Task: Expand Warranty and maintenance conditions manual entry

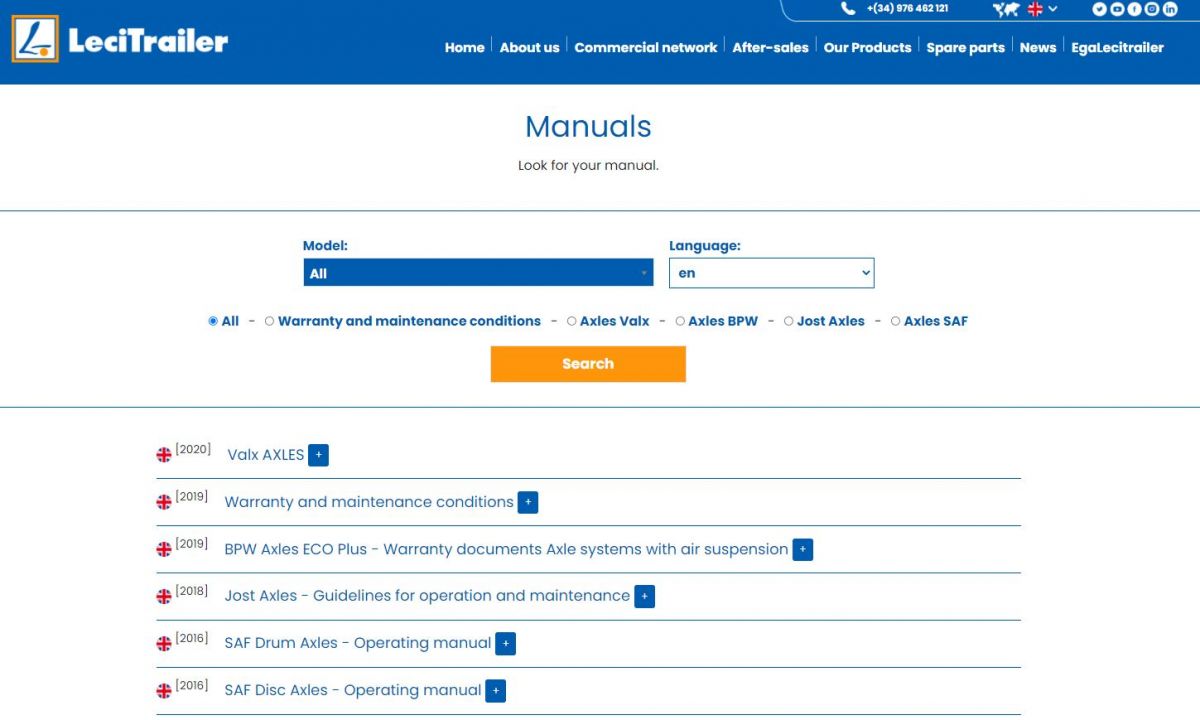Action: (528, 502)
